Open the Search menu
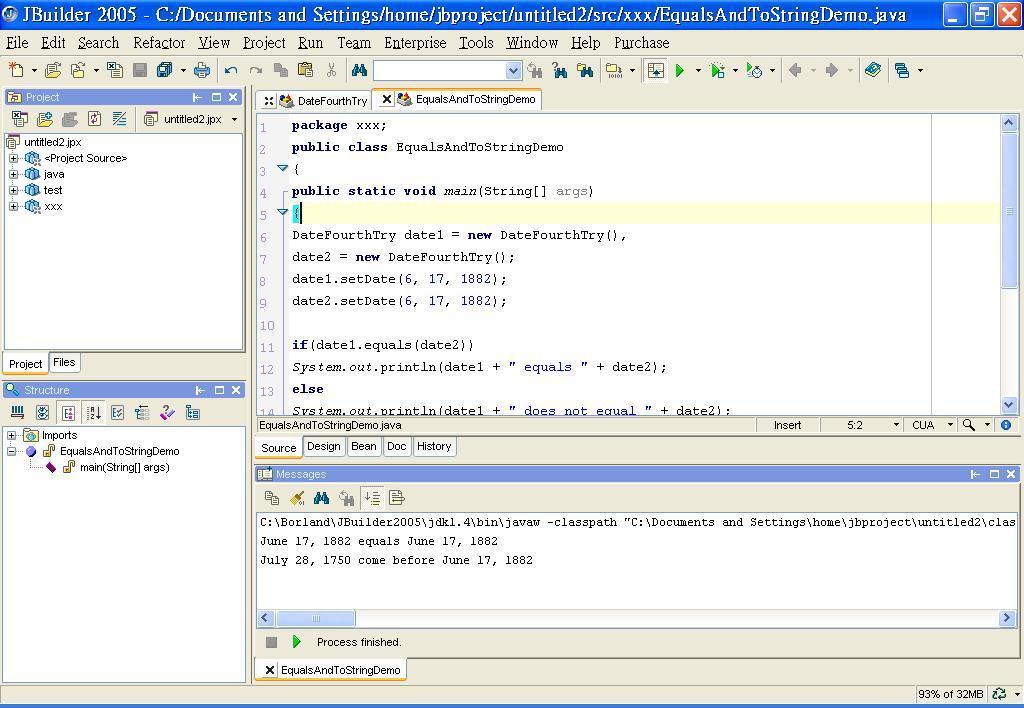Screen dimensions: 1024x708 coord(99,42)
